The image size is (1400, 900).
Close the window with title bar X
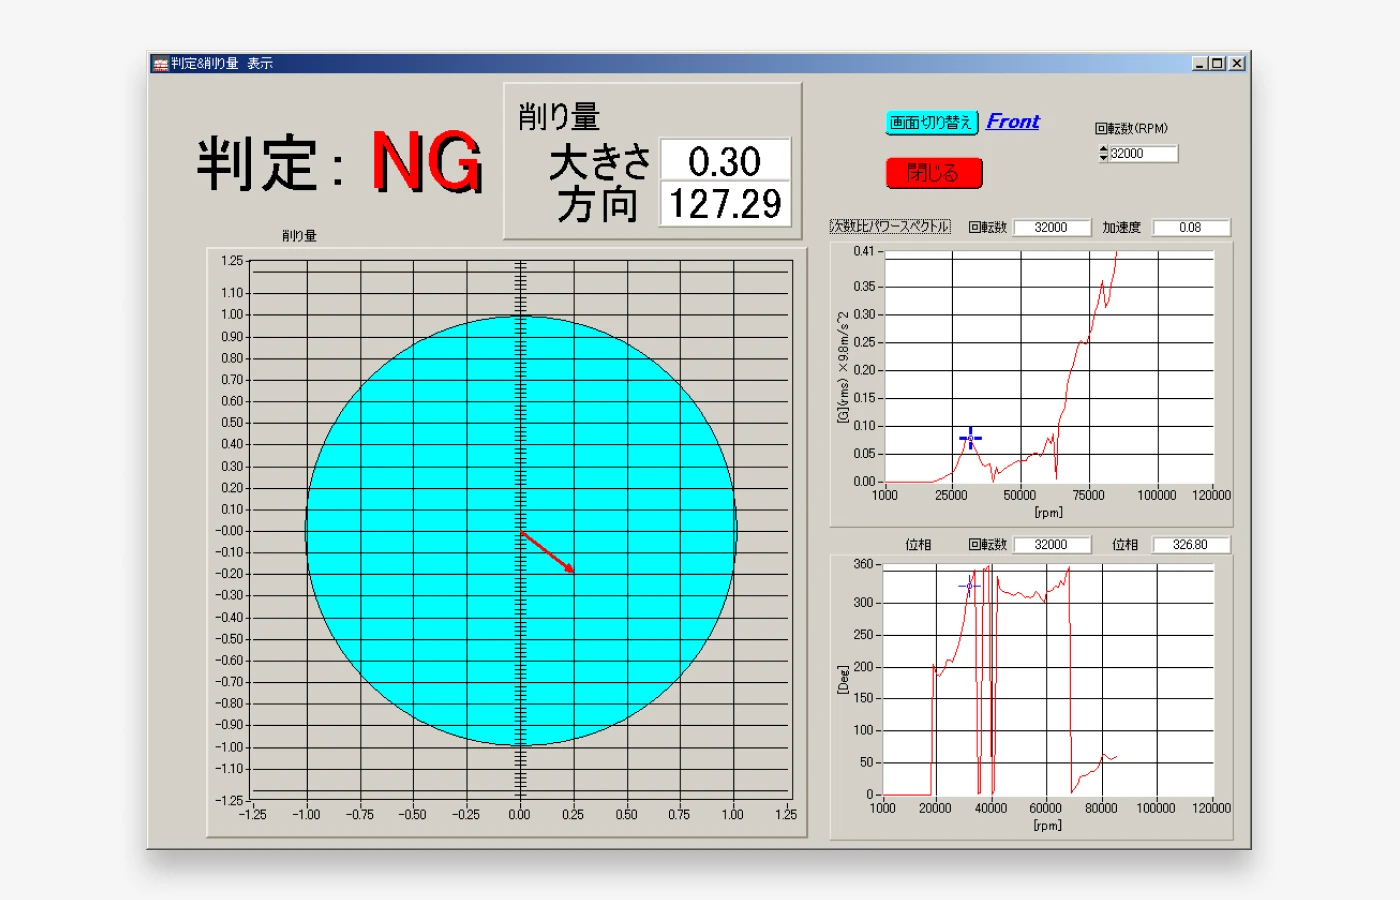click(x=1237, y=63)
